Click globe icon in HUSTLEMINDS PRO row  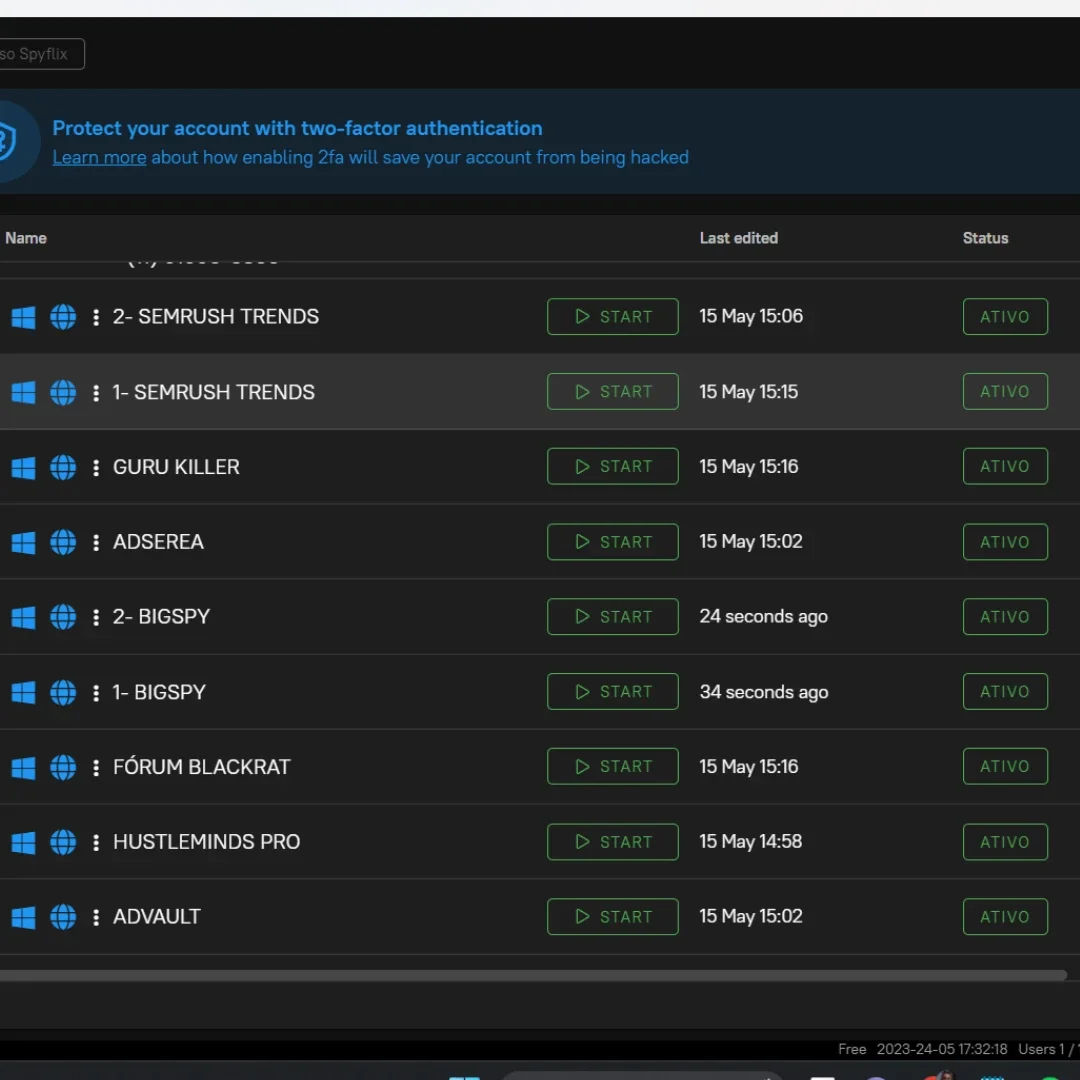(63, 842)
